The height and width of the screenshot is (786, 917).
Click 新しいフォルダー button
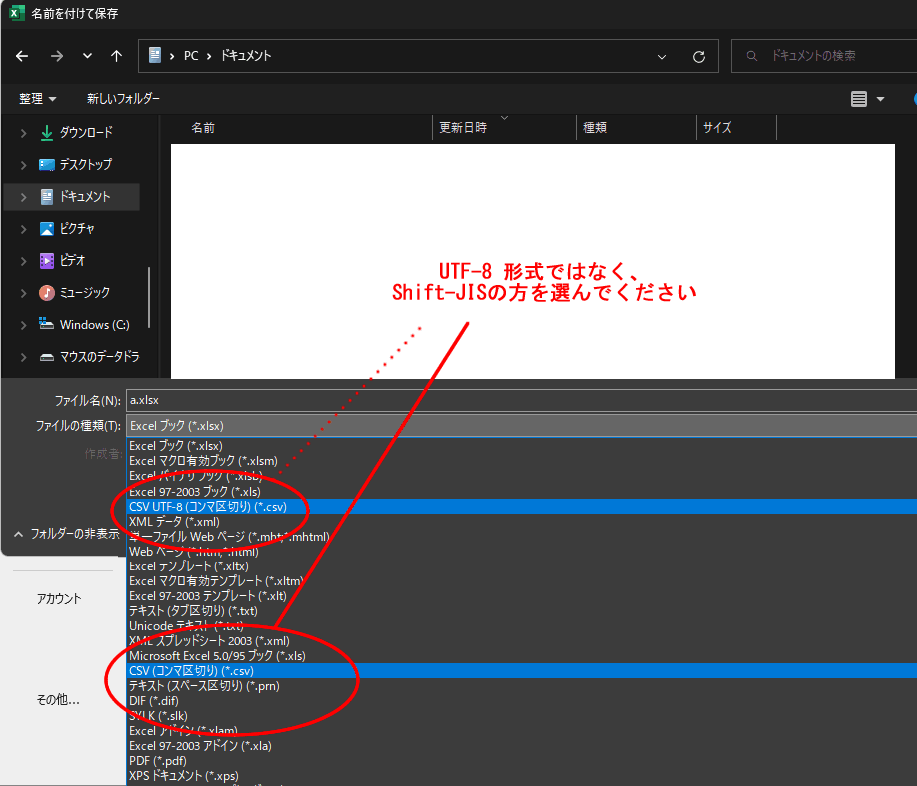[x=123, y=99]
